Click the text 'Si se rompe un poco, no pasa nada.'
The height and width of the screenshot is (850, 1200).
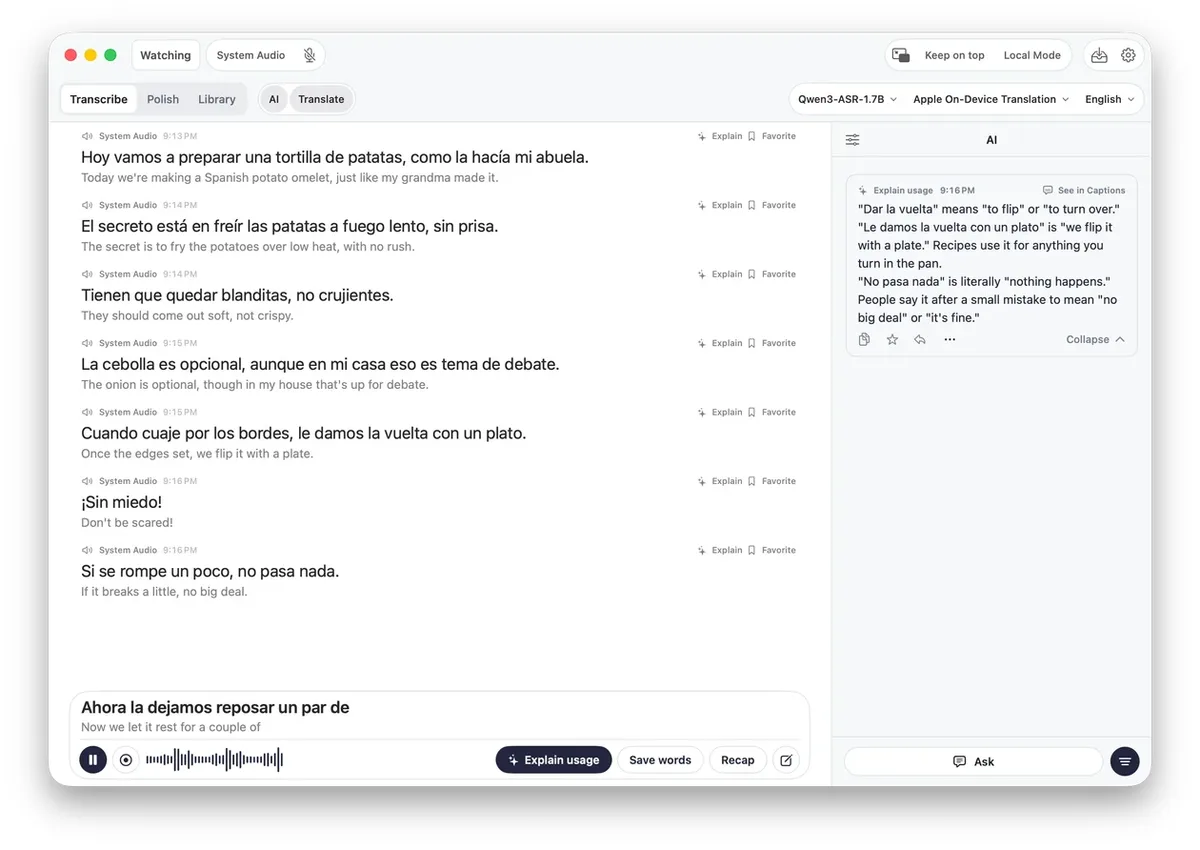[210, 572]
